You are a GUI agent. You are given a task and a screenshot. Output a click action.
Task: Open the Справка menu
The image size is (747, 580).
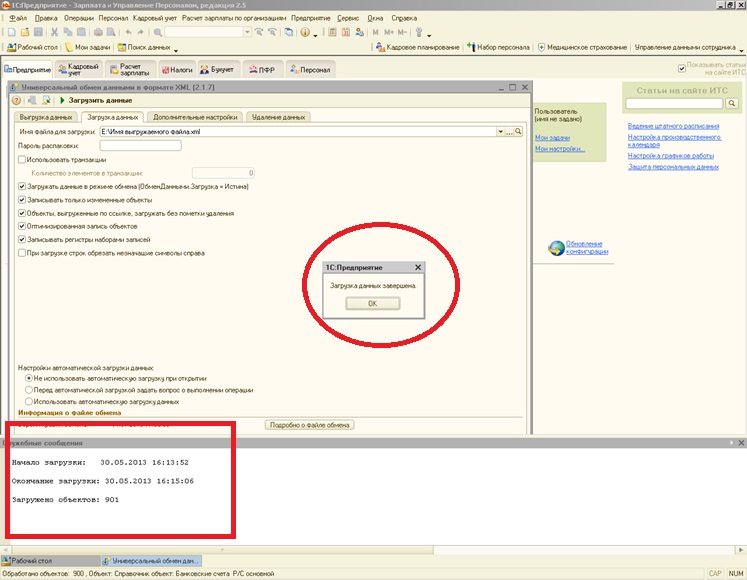tap(404, 18)
